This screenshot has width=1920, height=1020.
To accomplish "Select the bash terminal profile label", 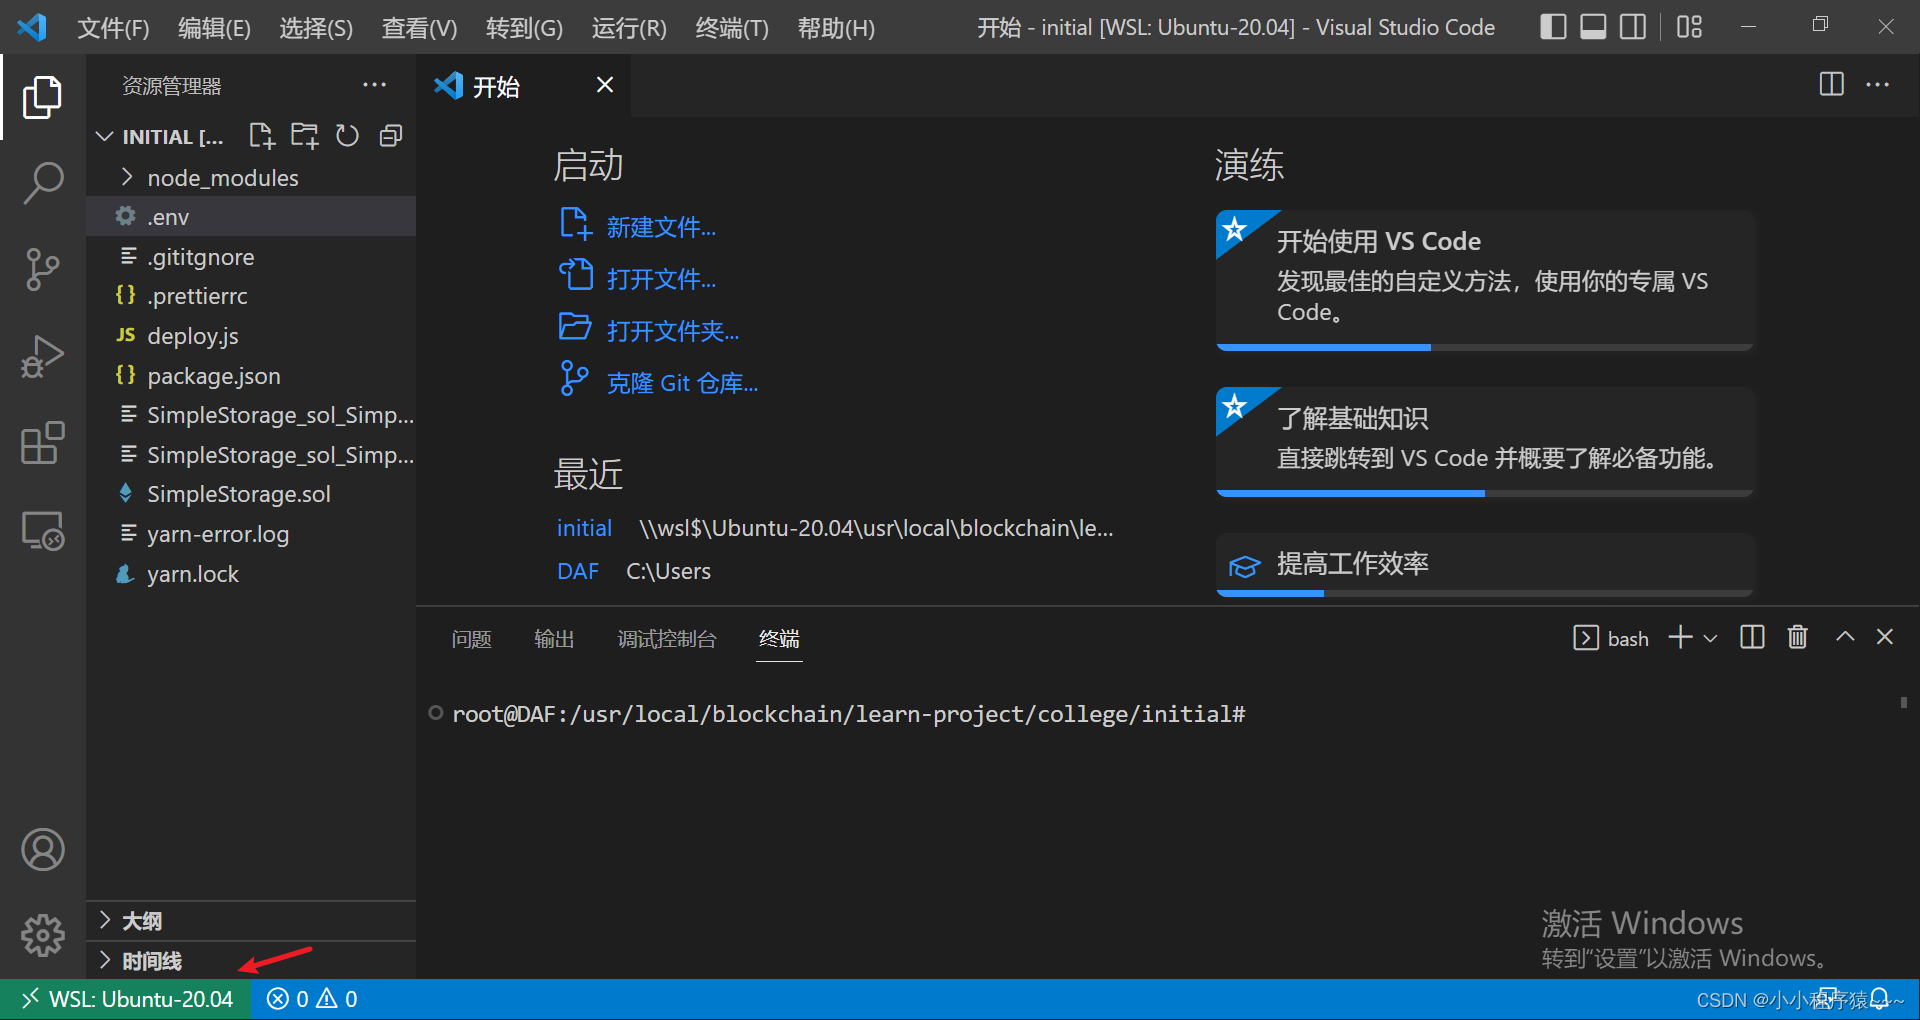I will (1611, 638).
